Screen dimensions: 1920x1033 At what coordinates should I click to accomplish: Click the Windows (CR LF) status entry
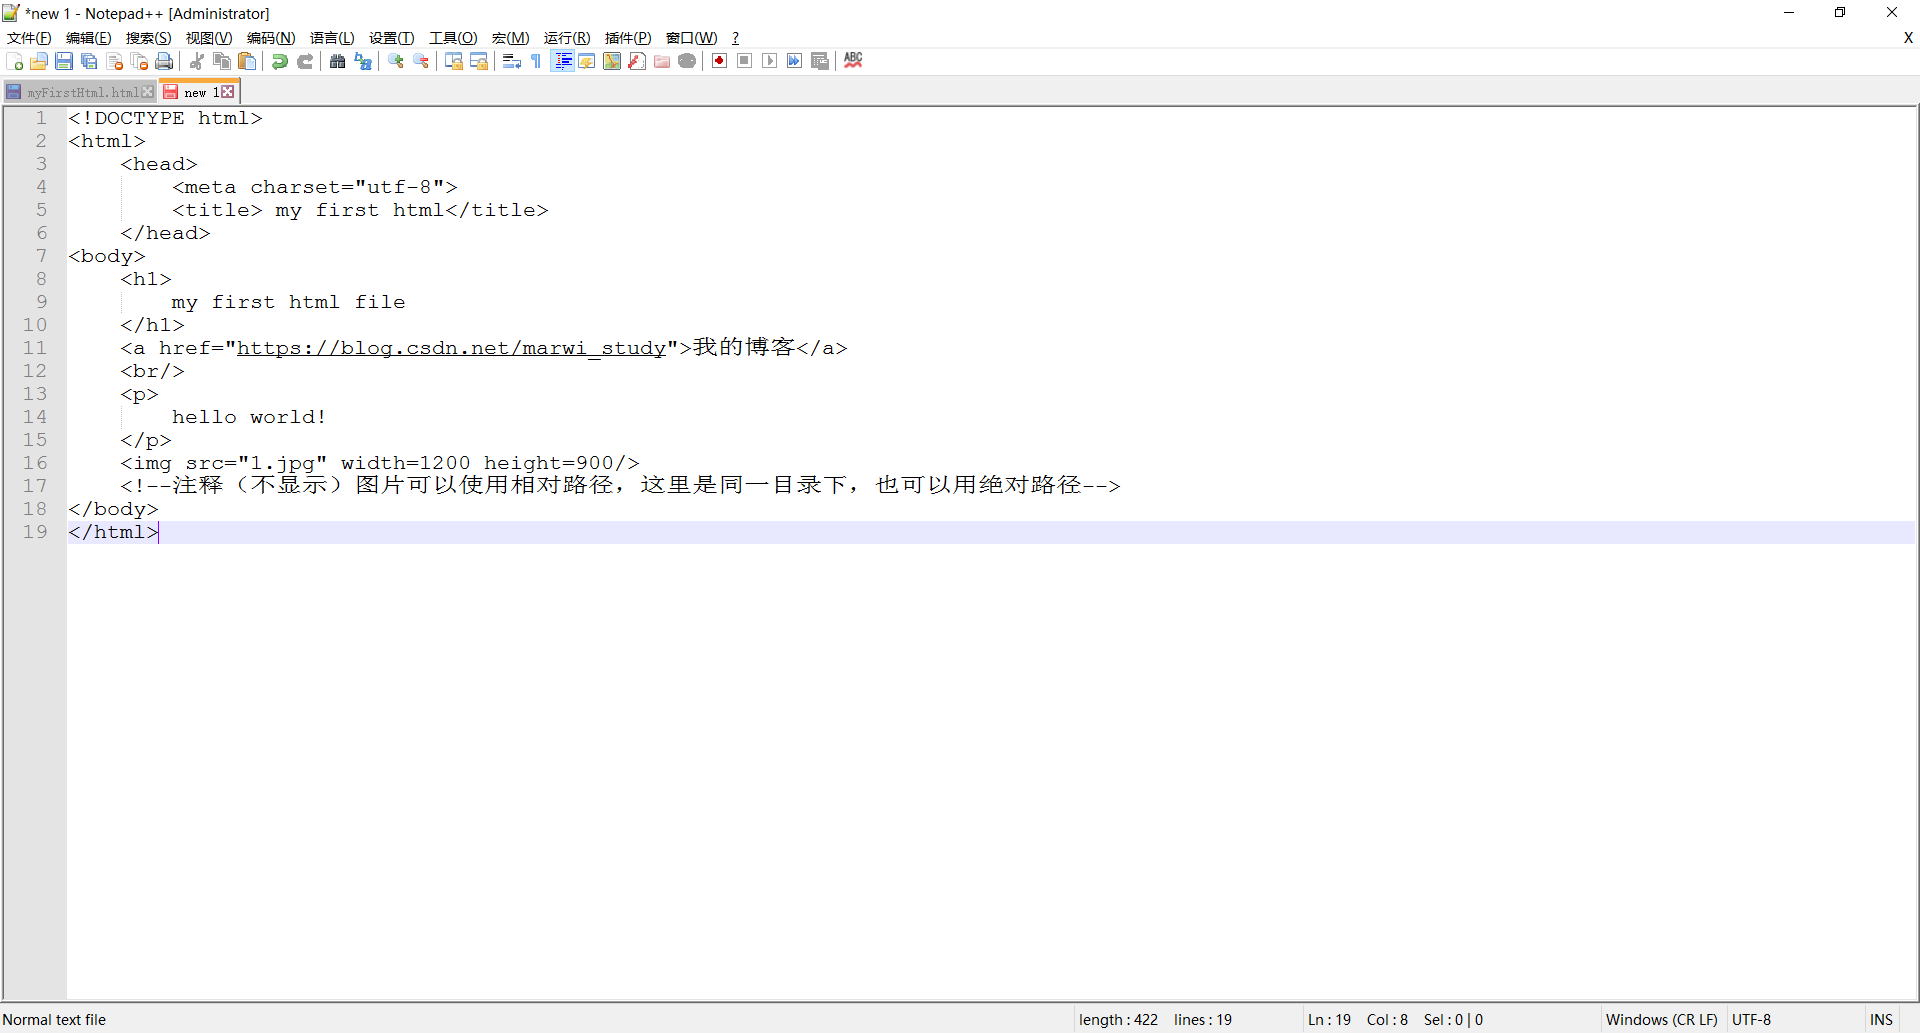click(x=1661, y=1020)
